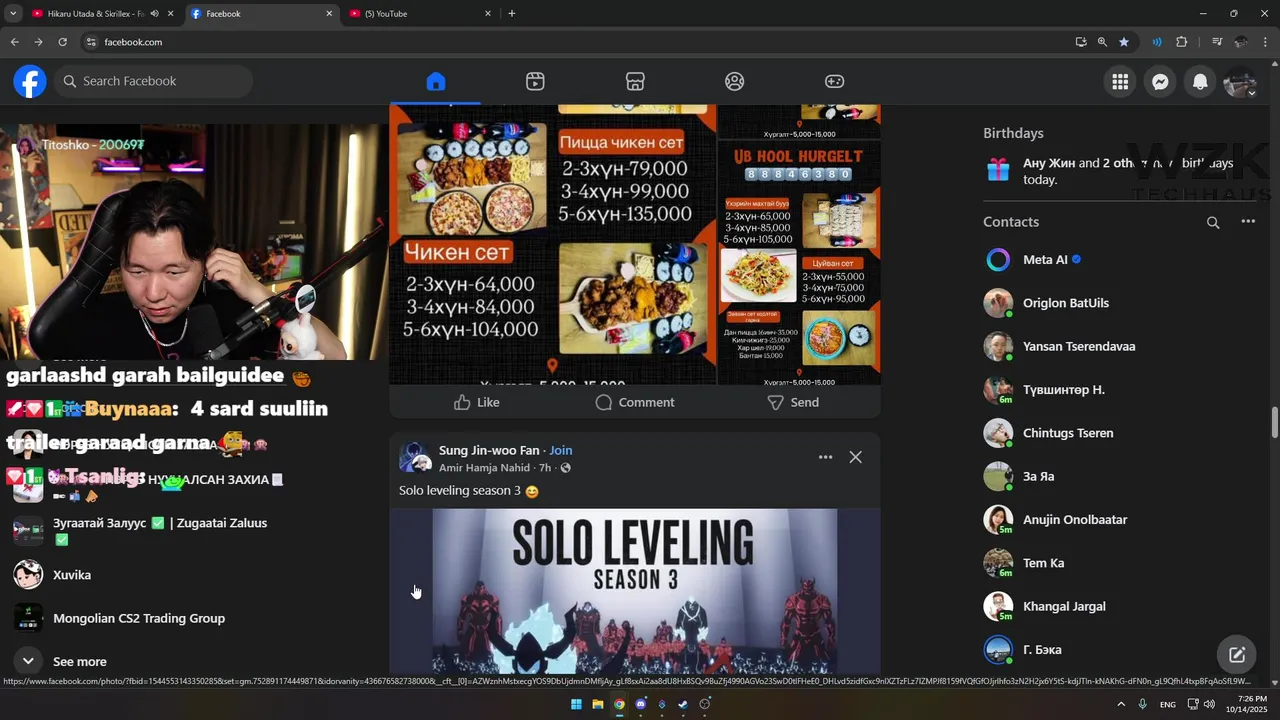The image size is (1280, 720).
Task: Open the Contacts options menu
Action: [1248, 222]
